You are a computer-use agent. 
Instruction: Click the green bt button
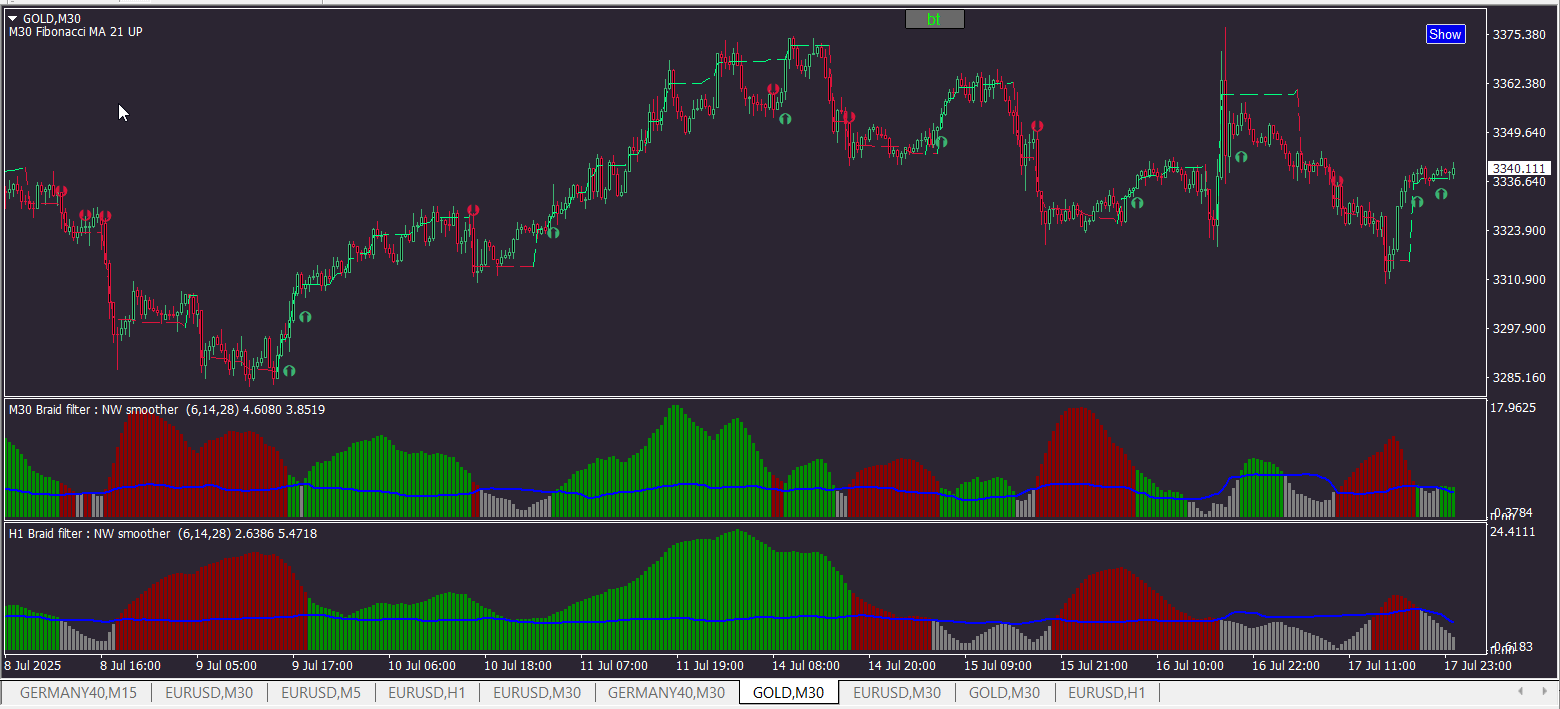pos(934,19)
